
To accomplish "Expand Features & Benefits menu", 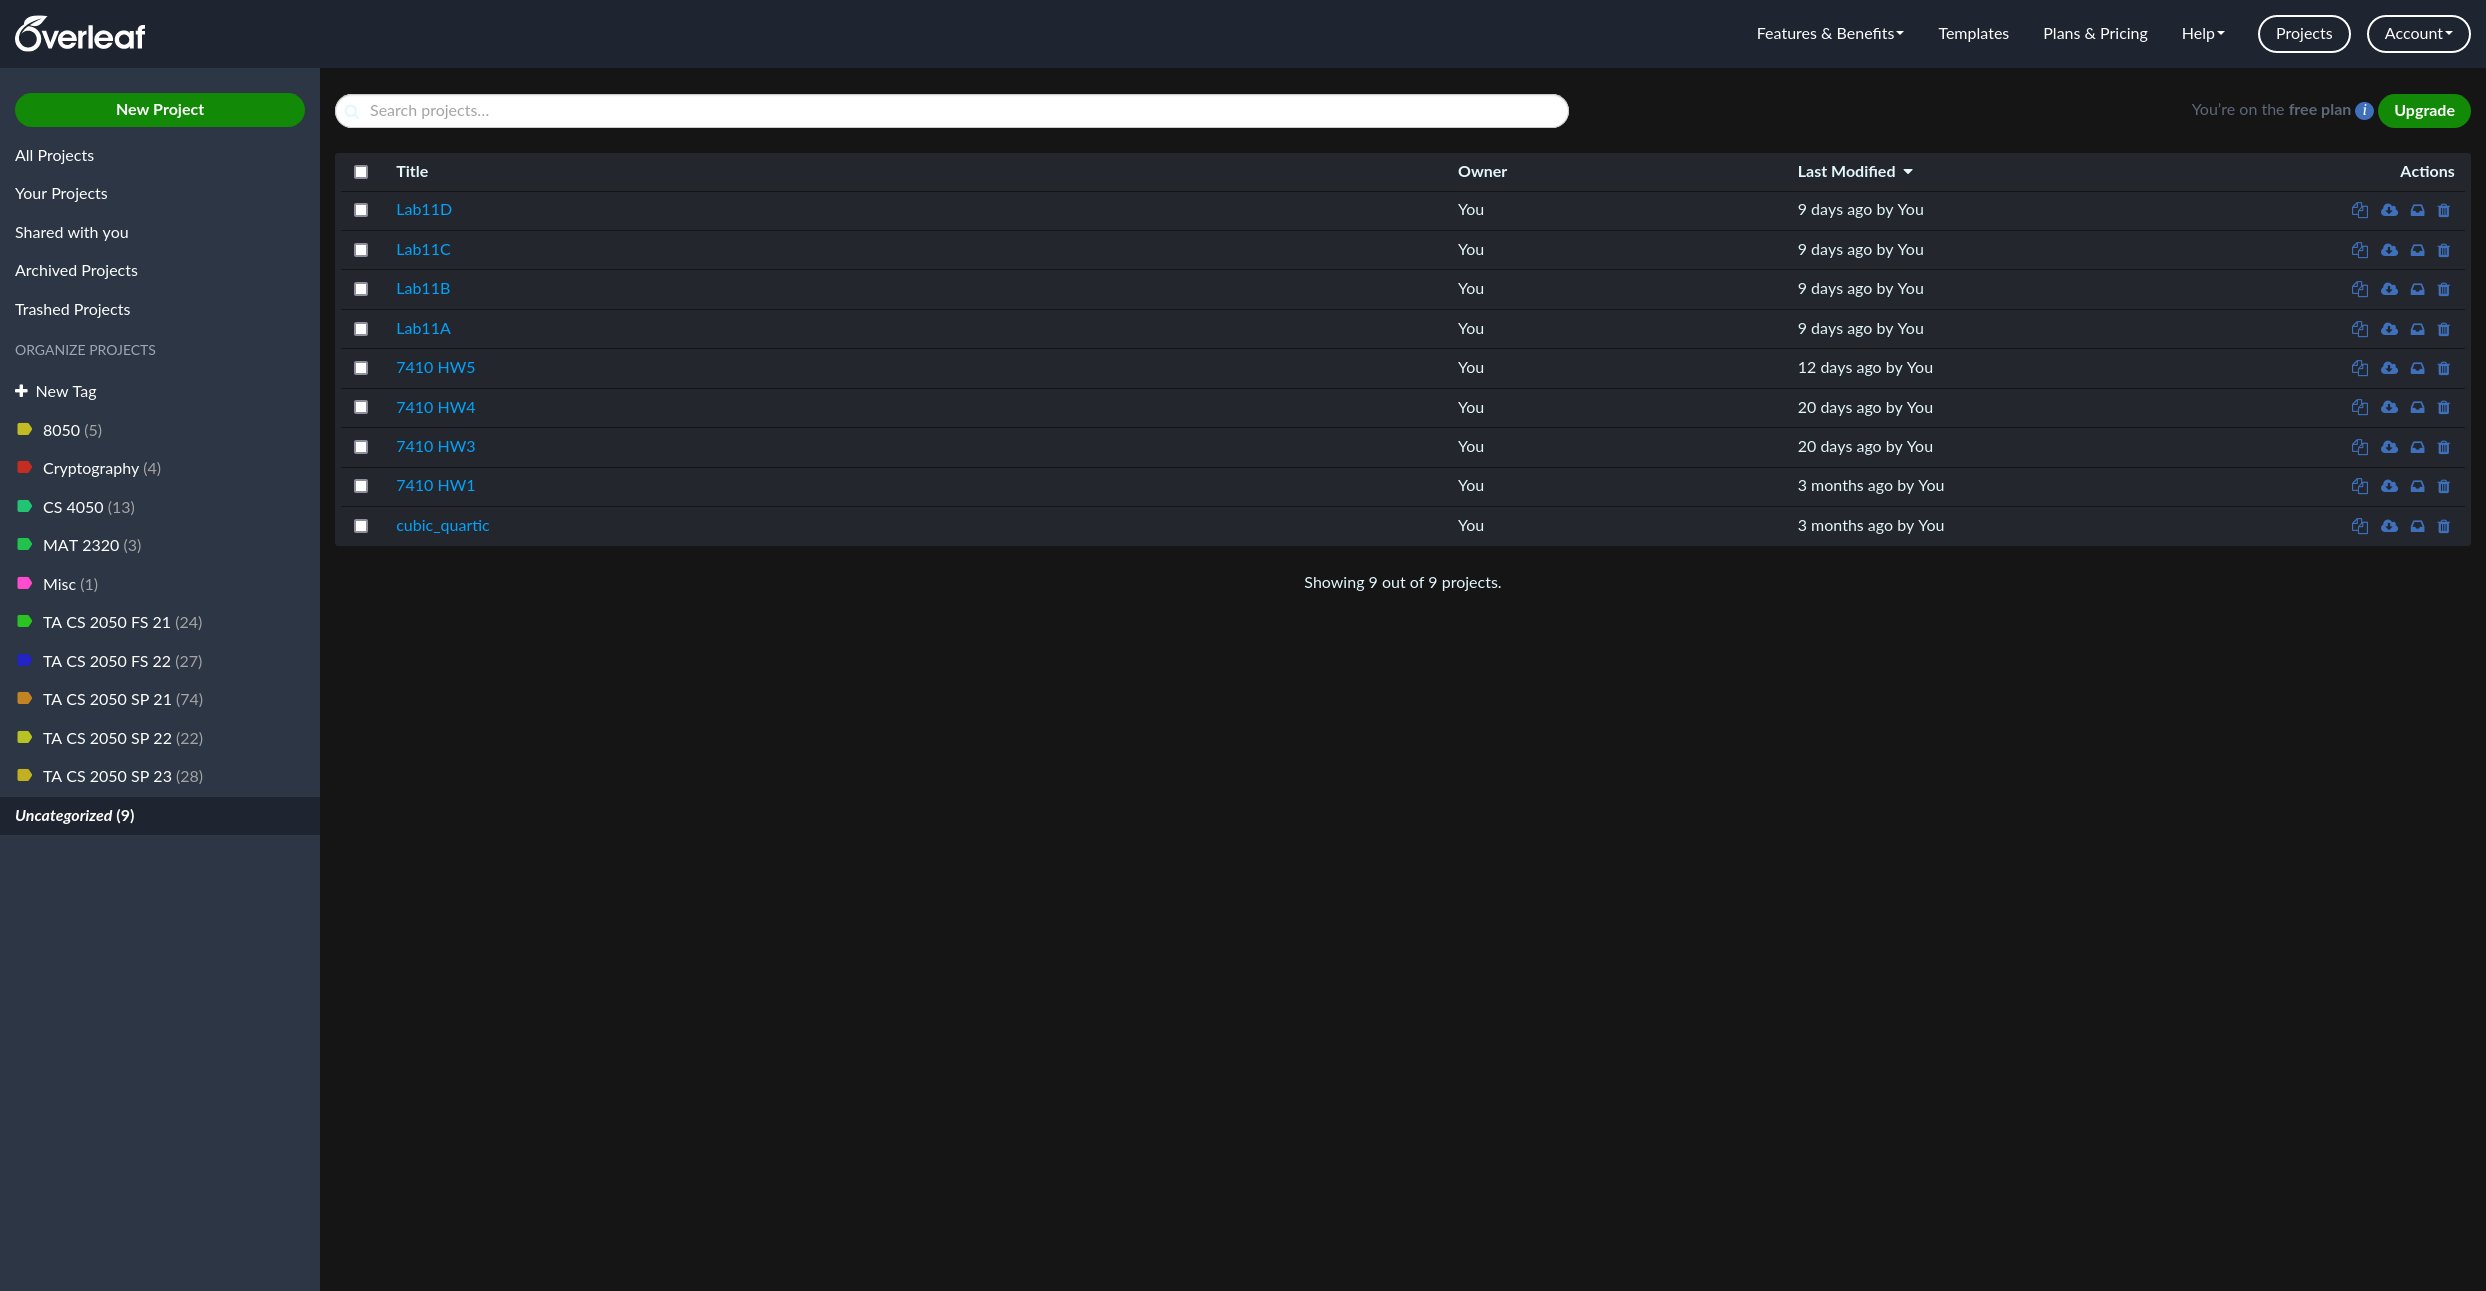I will (x=1829, y=34).
